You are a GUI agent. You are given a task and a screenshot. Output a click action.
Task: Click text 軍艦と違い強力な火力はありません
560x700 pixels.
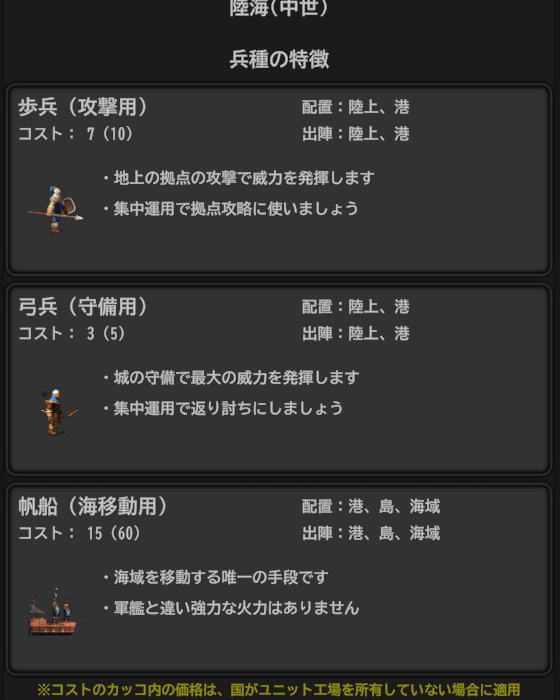236,608
